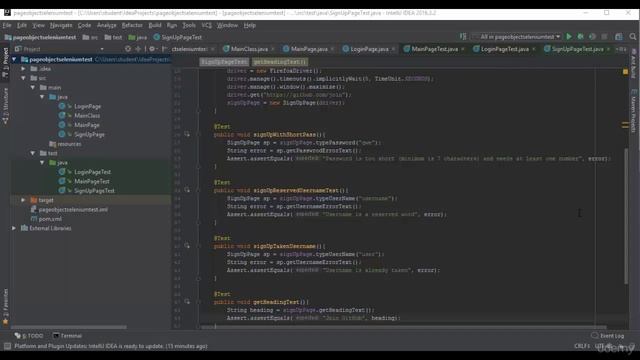Image resolution: width=640 pixels, height=360 pixels.
Task: Open the VCS menu
Action: click(x=207, y=25)
